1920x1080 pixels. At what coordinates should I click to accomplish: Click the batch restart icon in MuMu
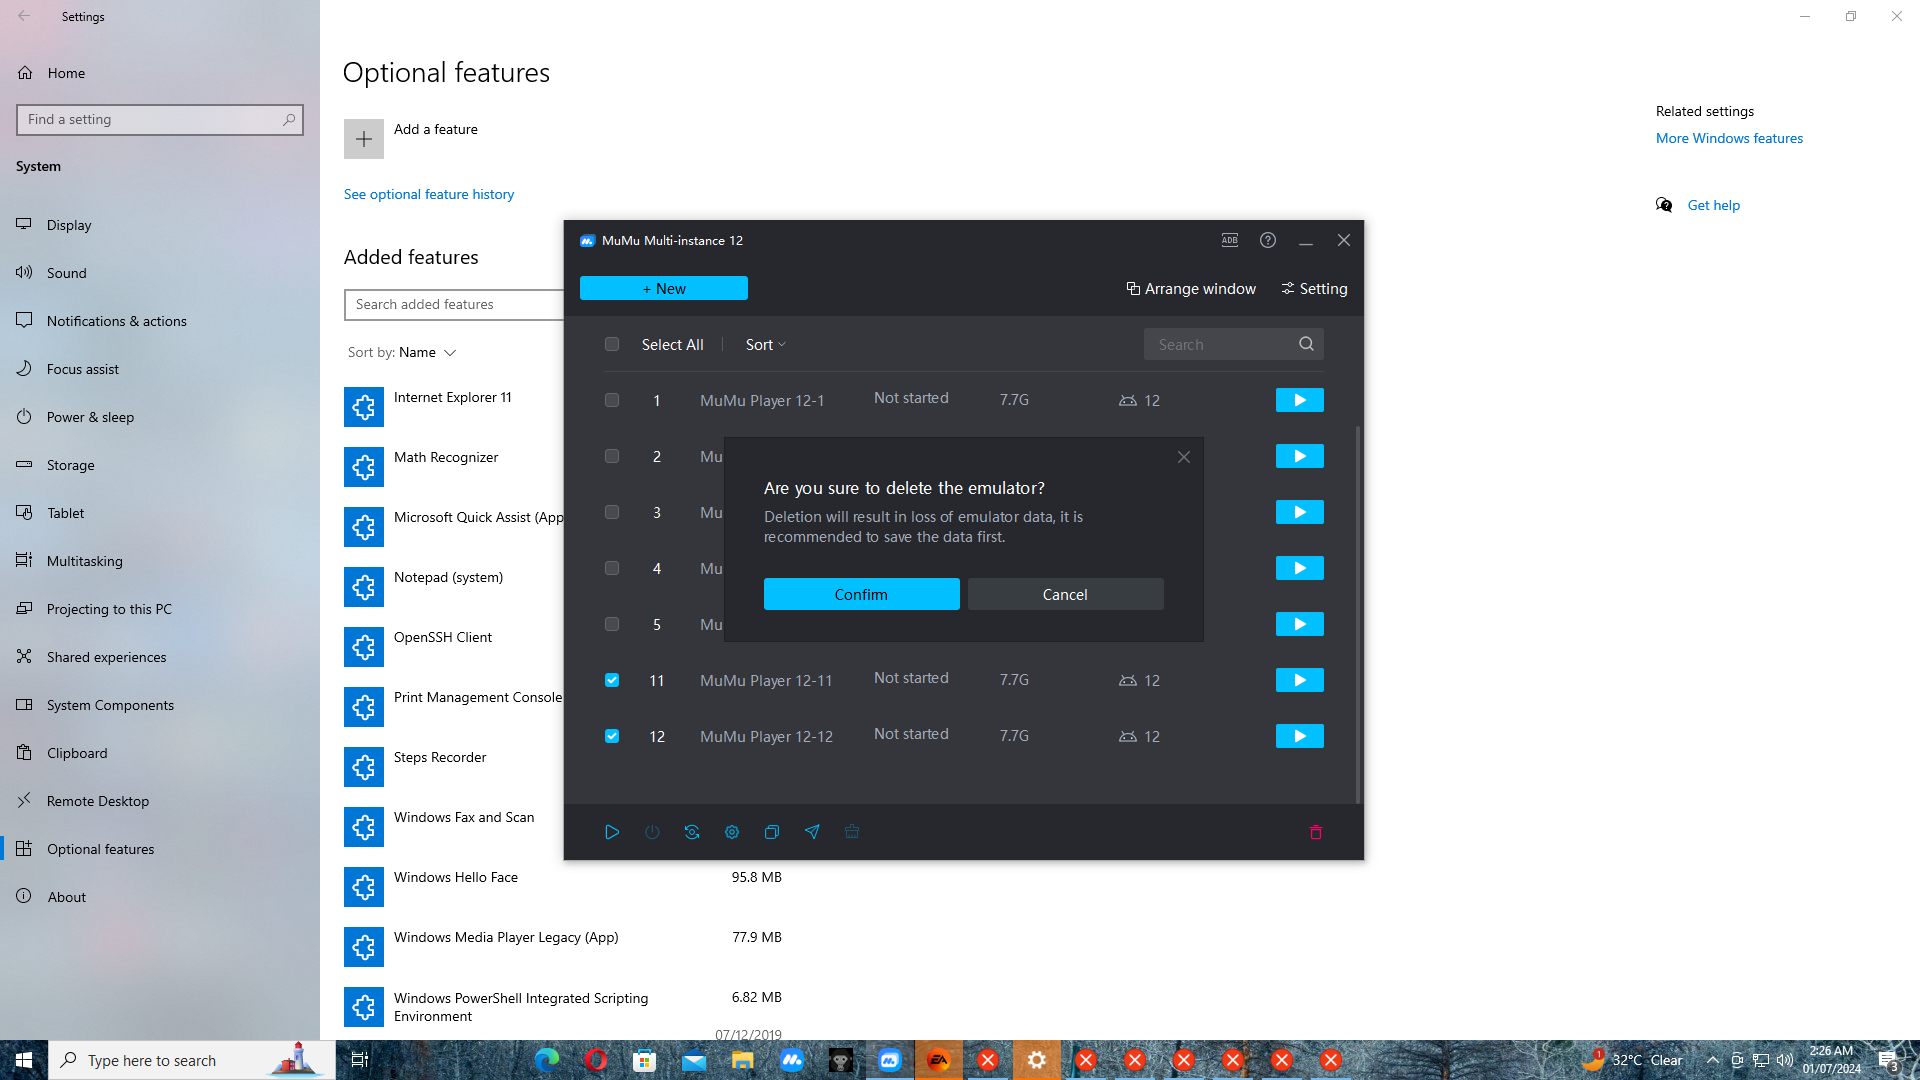[x=692, y=832]
